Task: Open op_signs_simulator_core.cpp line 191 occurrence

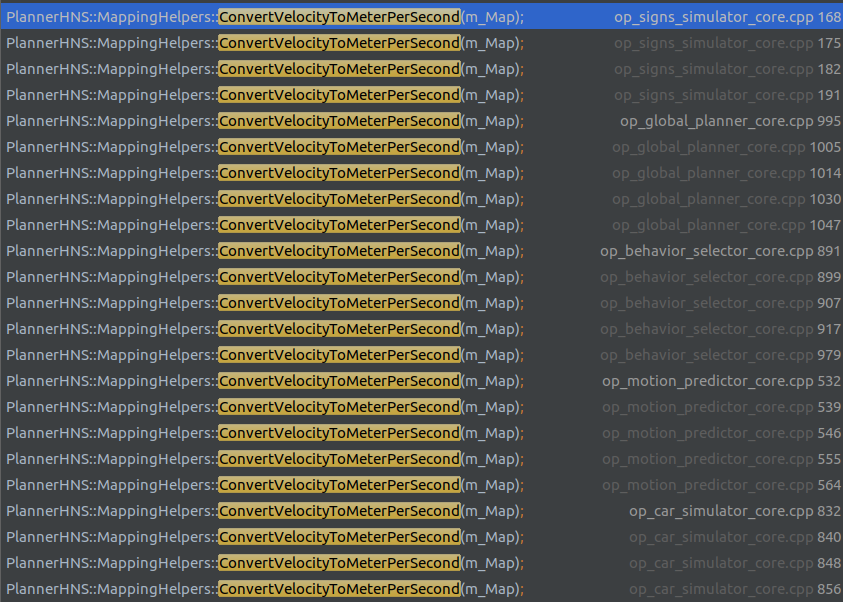Action: 400,94
